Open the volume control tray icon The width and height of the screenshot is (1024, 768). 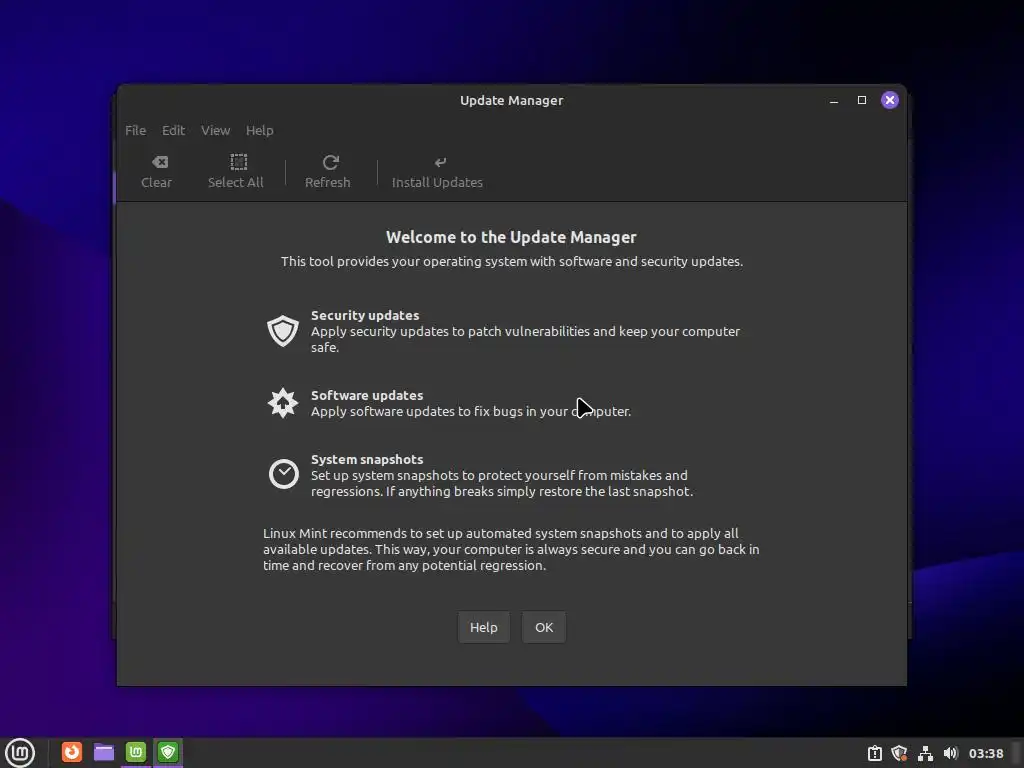(950, 753)
